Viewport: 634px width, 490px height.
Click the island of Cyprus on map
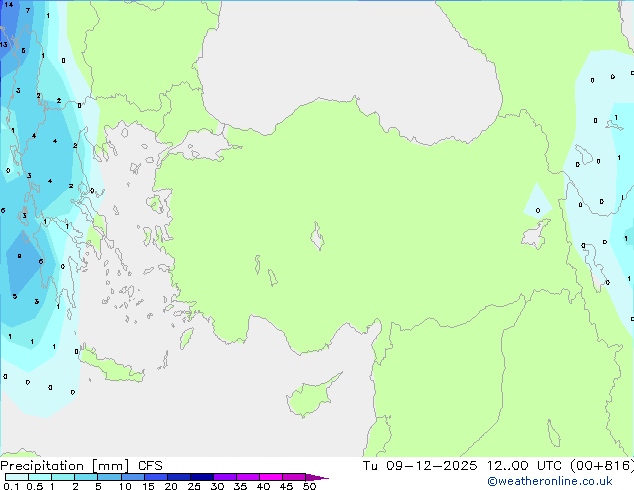(311, 396)
